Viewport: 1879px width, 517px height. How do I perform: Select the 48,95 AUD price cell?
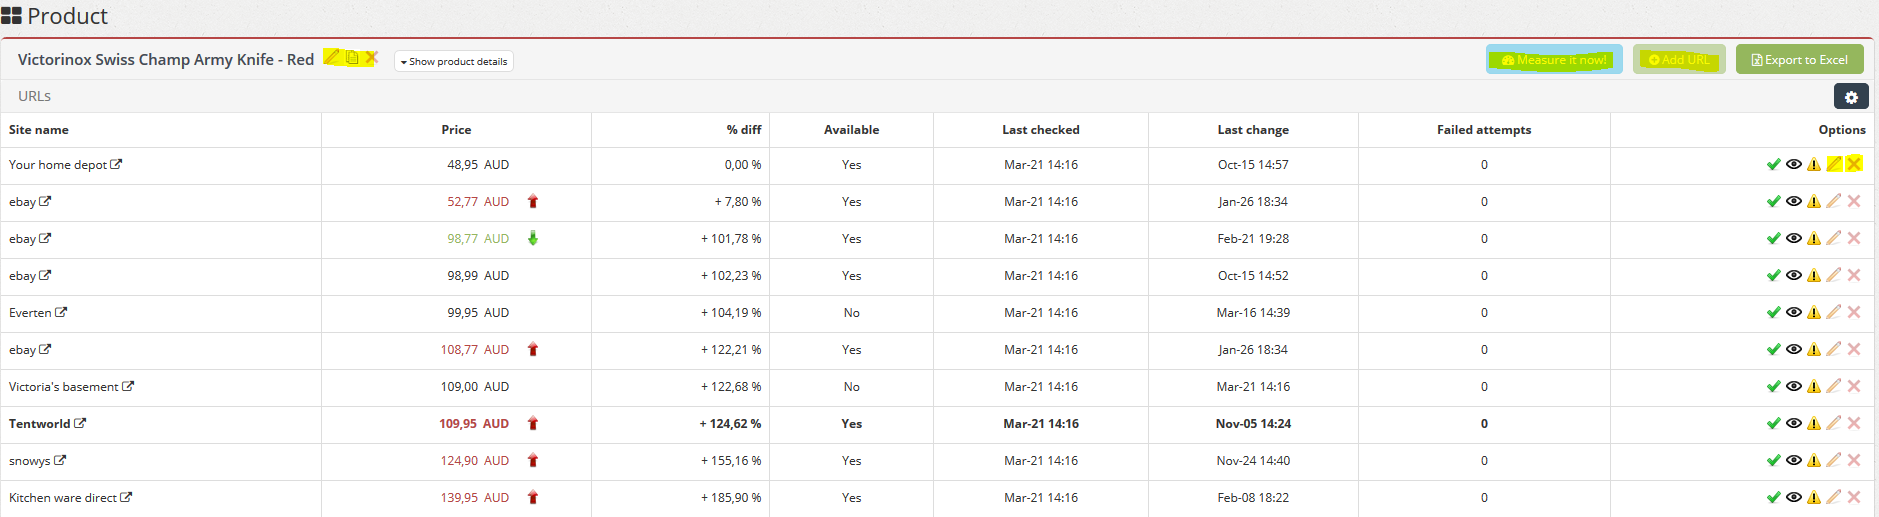coord(478,165)
